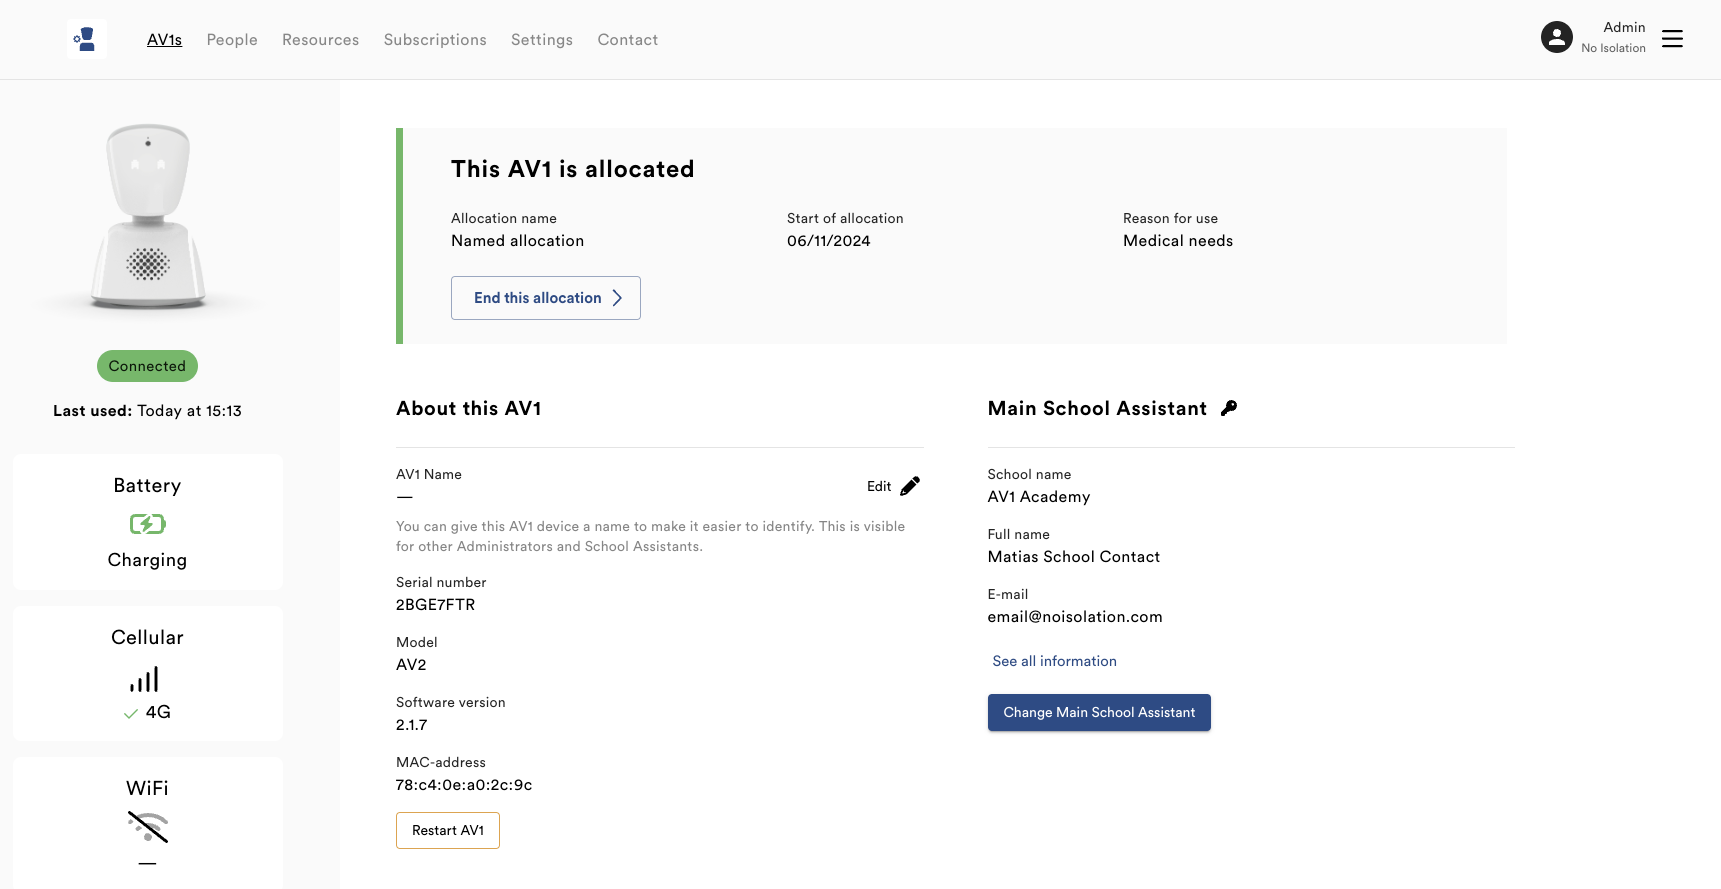The height and width of the screenshot is (889, 1721).
Task: Click the start date 06/11/2024
Action: (x=829, y=241)
